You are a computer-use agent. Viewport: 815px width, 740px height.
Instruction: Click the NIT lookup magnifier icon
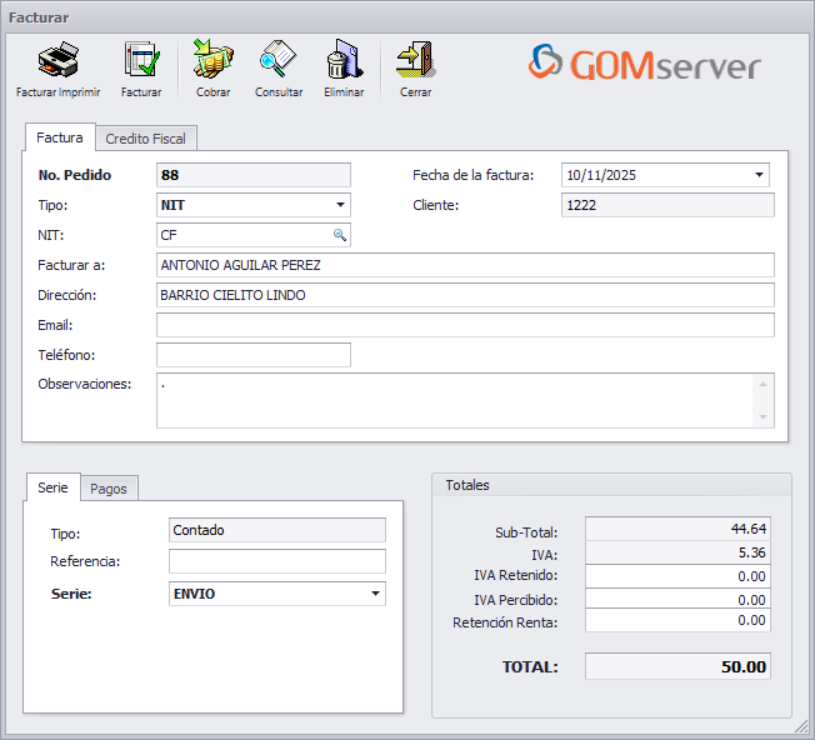click(340, 235)
